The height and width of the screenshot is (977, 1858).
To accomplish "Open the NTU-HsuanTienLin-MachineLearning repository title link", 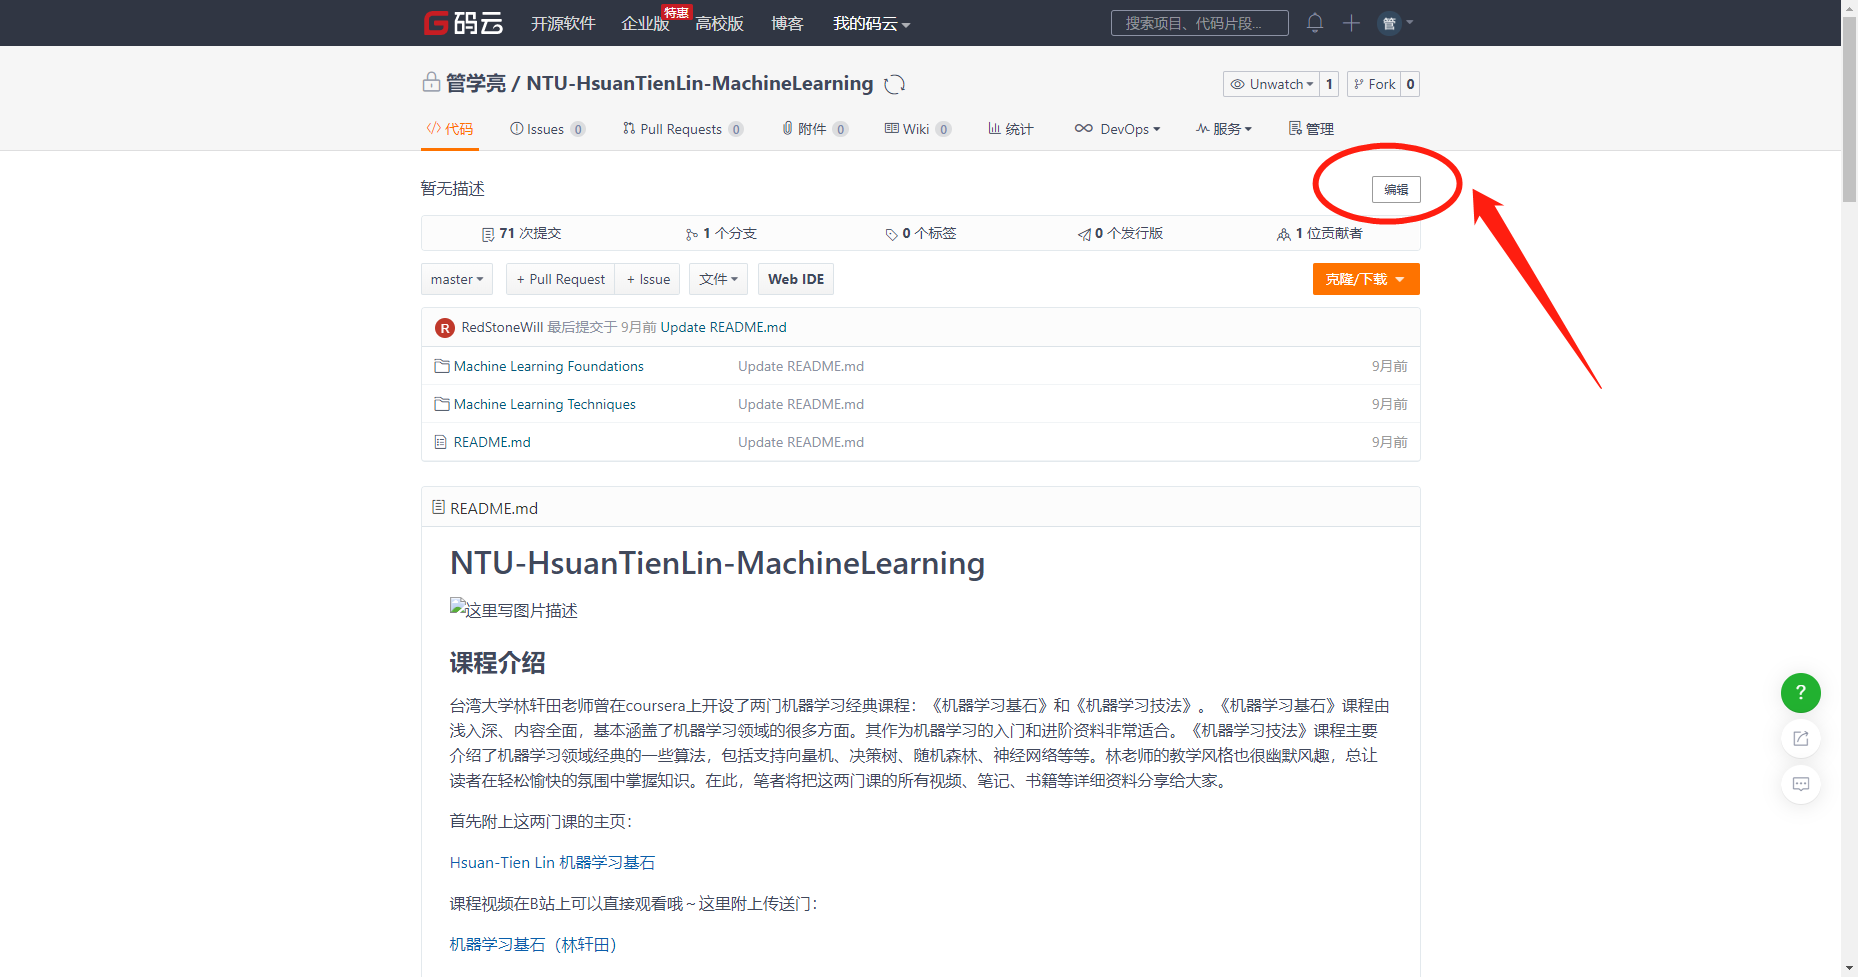I will click(x=700, y=83).
